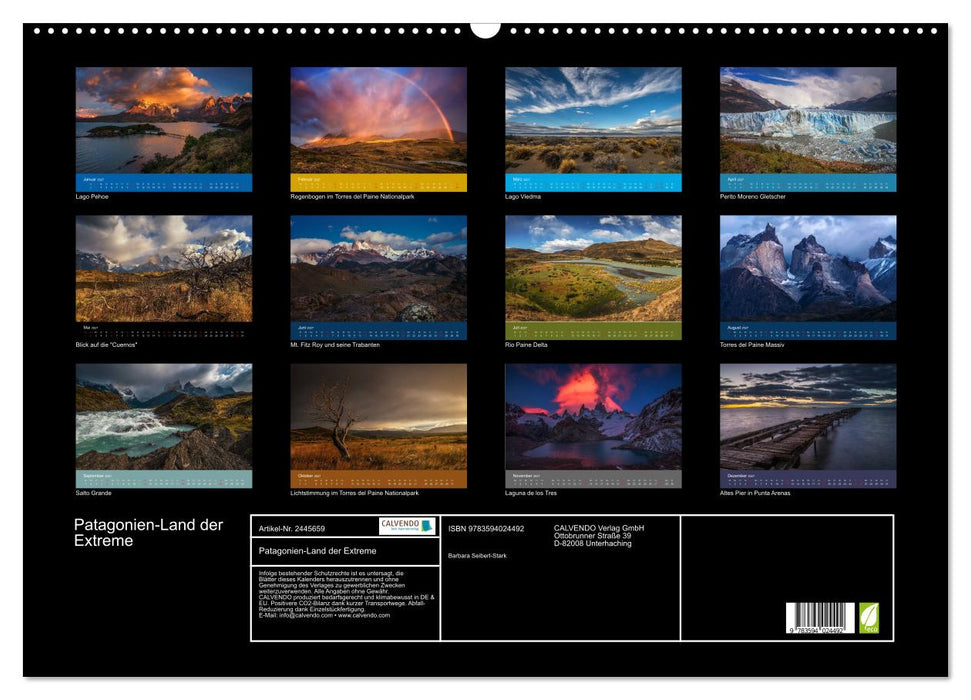
Task: Click caption 'Lichtstimmung im Torres del Paine Nationalpark'
Action: [355, 493]
